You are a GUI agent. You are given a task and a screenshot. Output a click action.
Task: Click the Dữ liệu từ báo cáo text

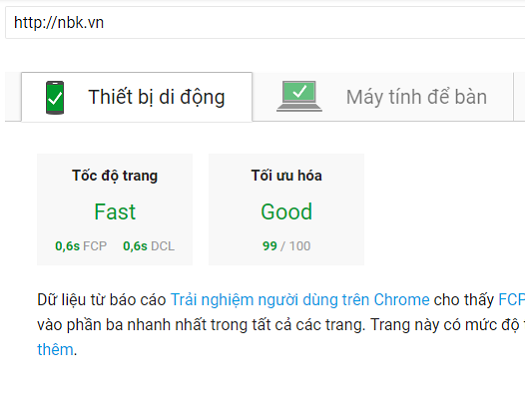(x=101, y=300)
